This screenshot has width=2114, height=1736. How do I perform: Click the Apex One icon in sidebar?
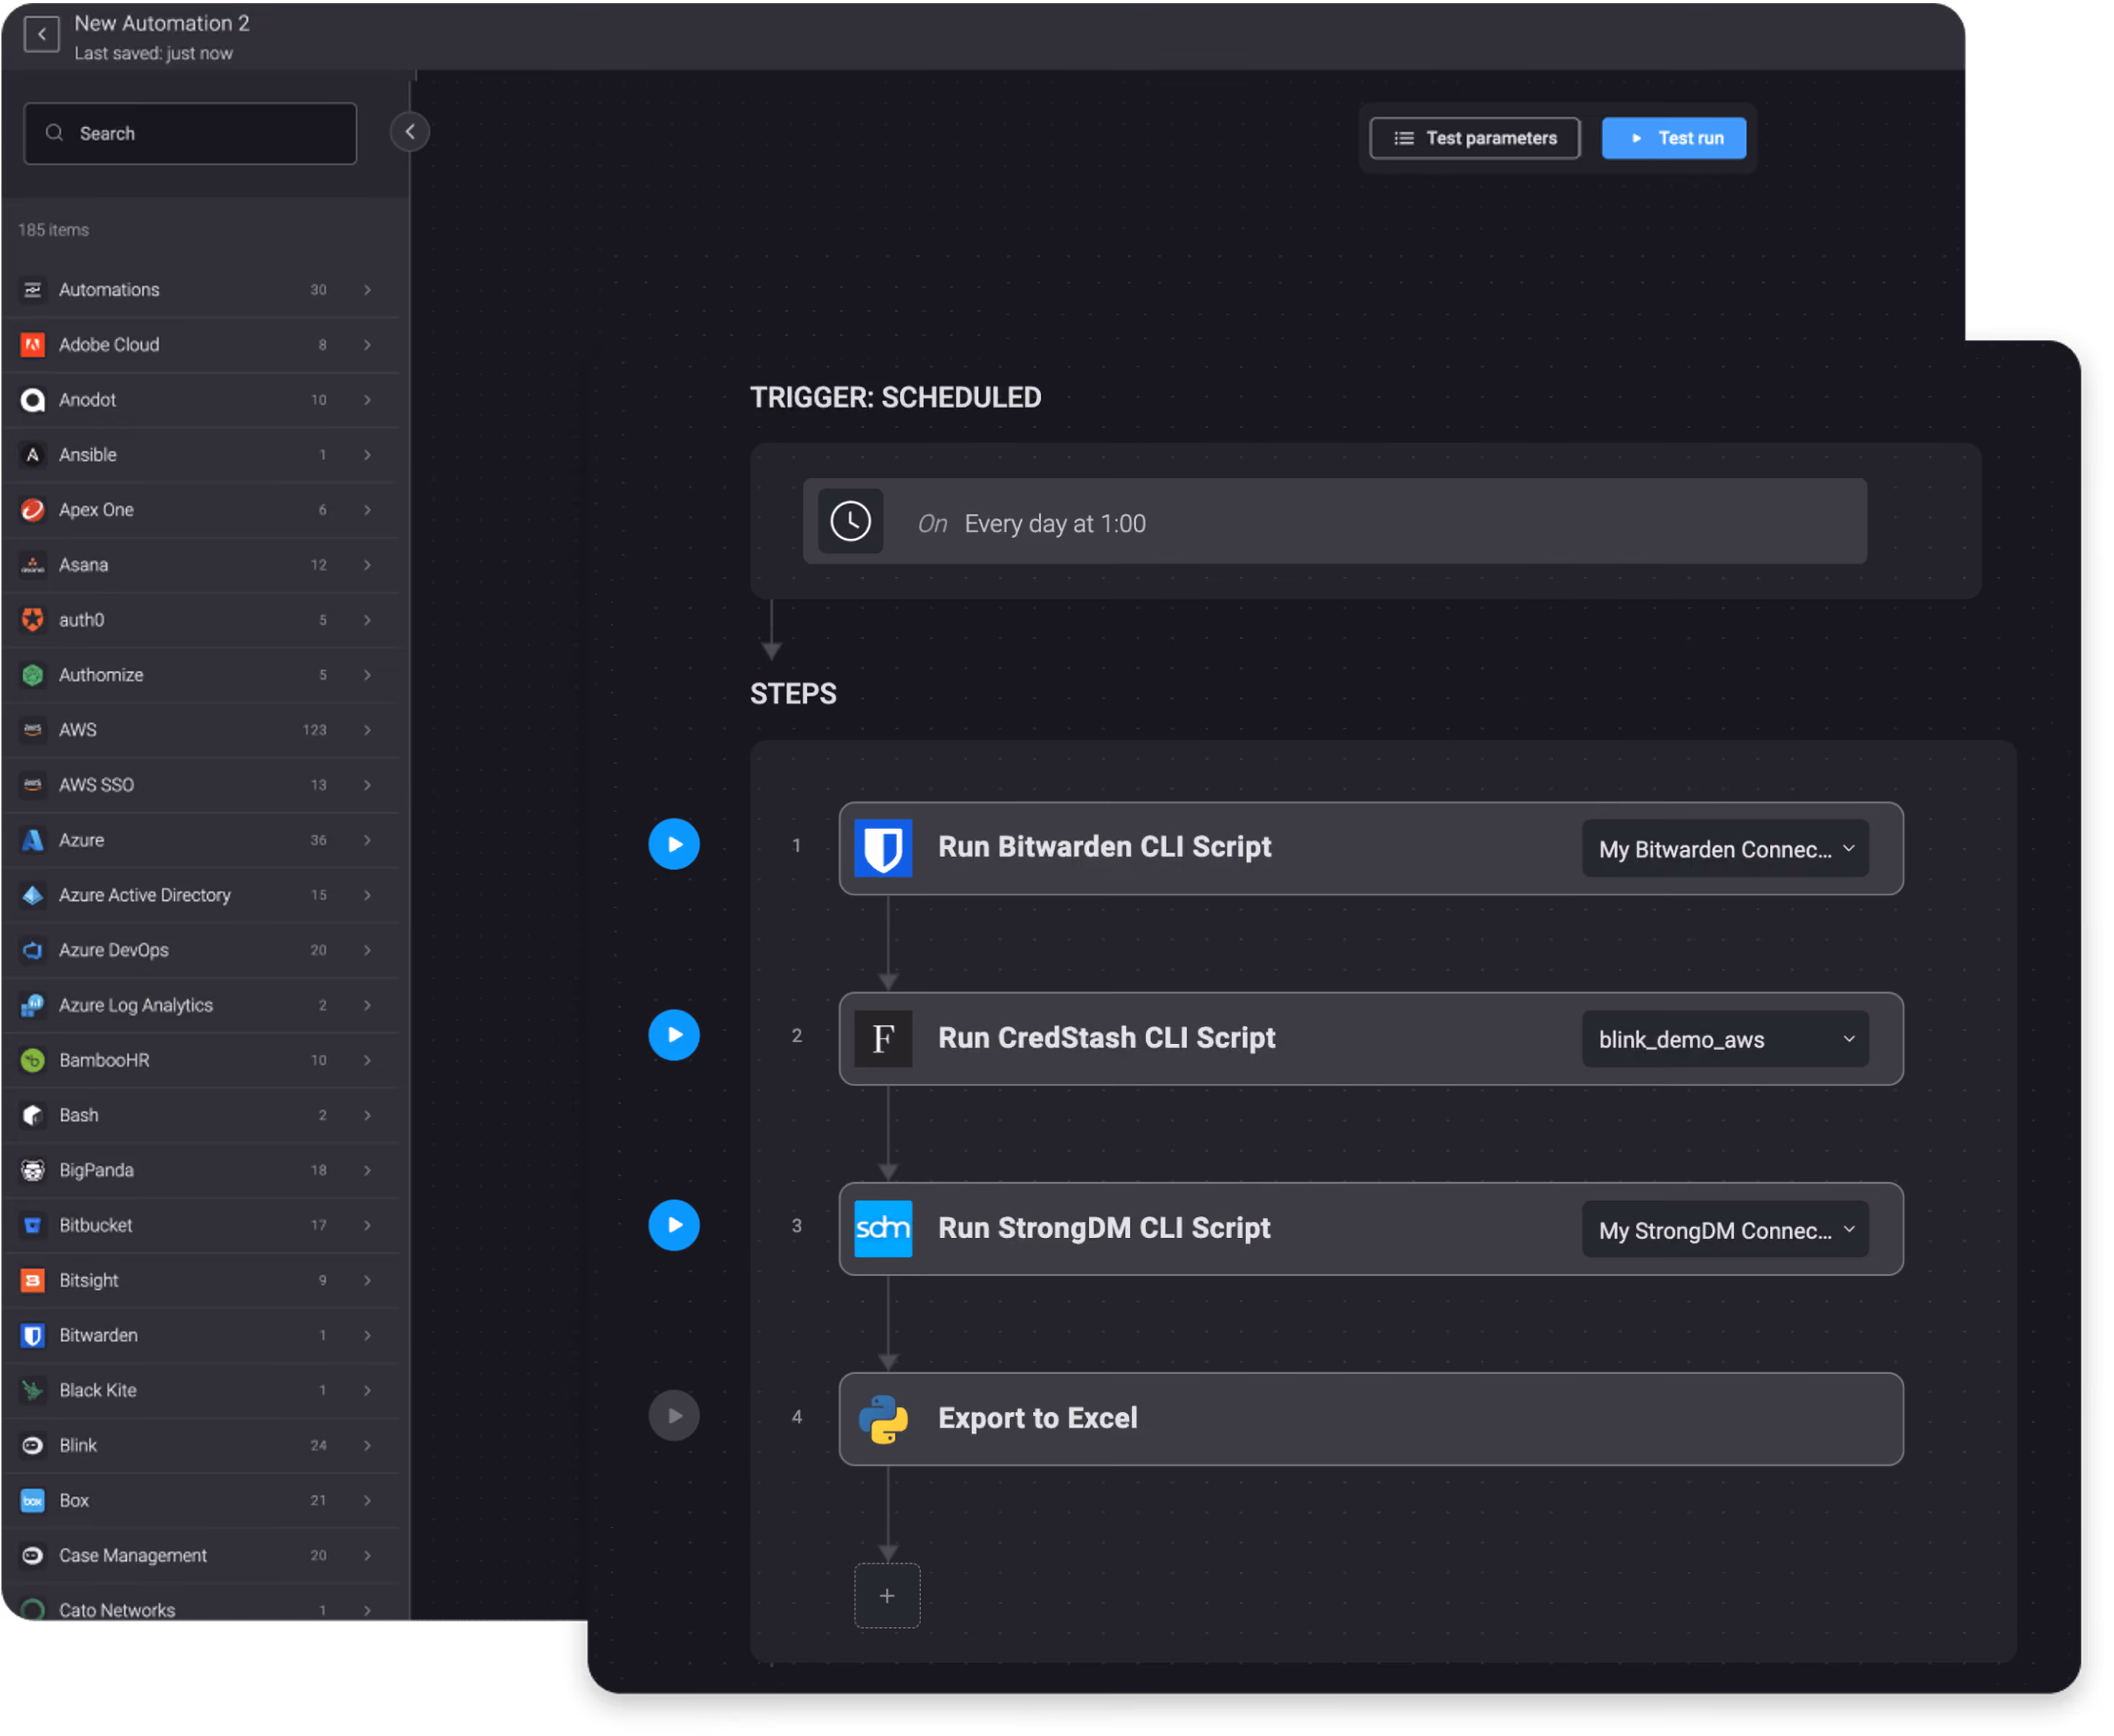(33, 510)
